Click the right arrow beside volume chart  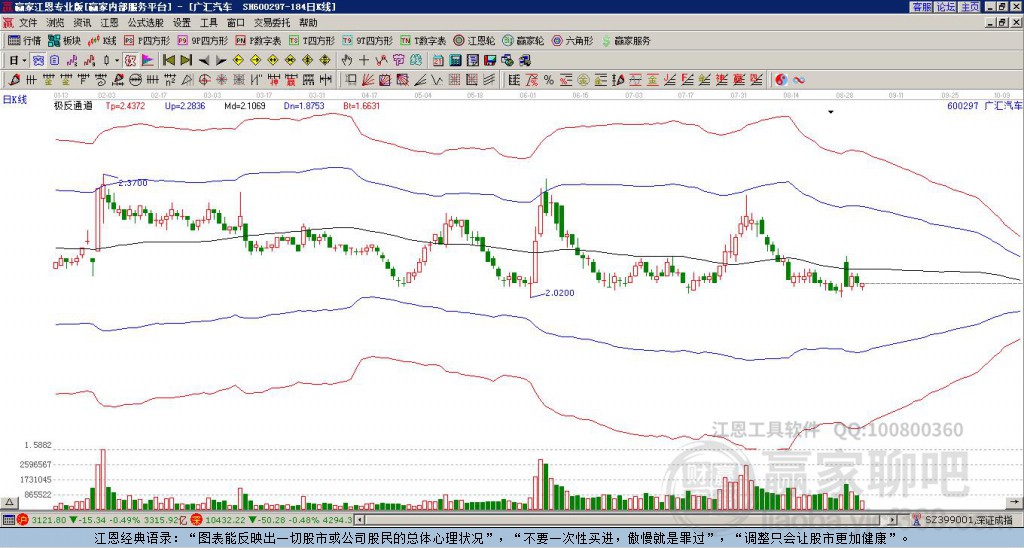(1015, 502)
